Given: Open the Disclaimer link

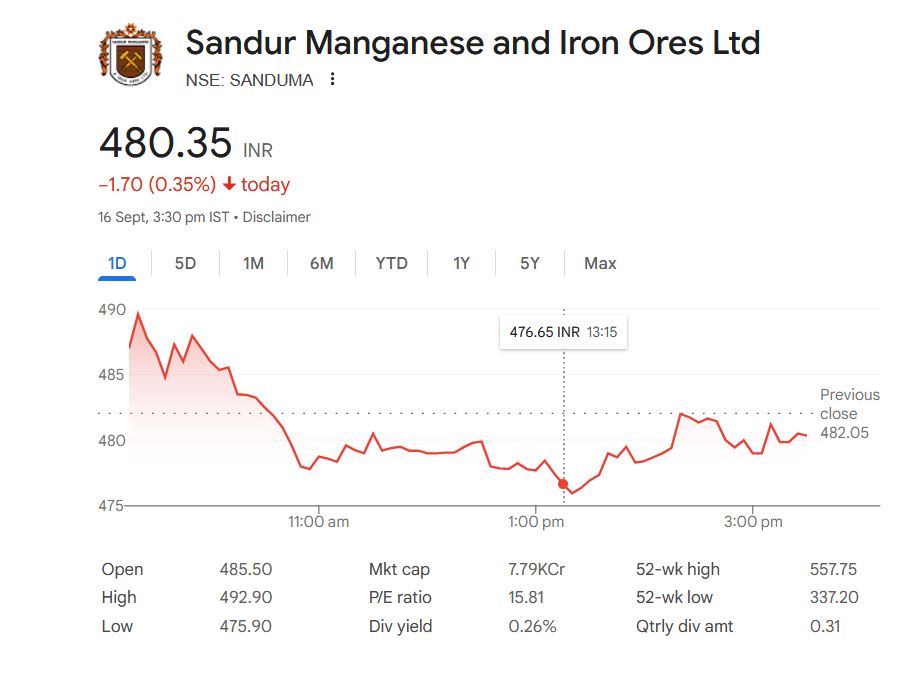Looking at the screenshot, I should coord(276,217).
